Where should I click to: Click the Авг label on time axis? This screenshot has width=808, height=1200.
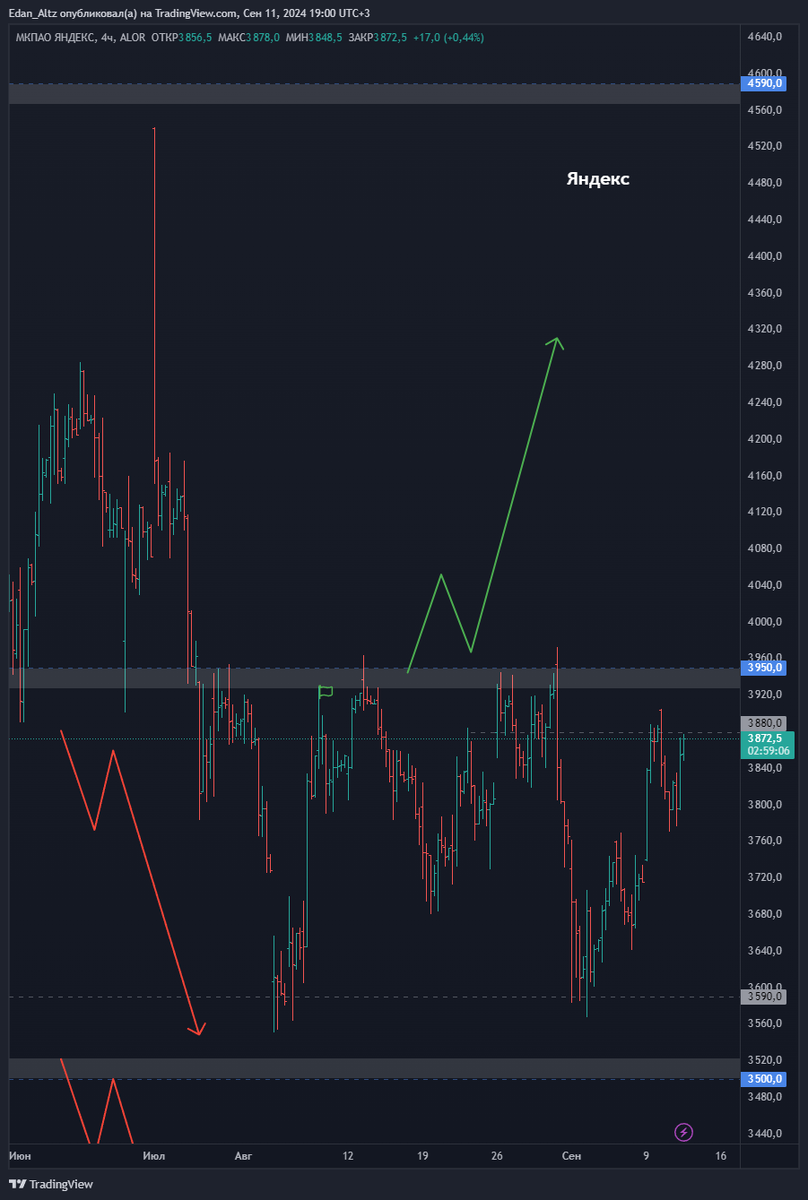point(244,1156)
